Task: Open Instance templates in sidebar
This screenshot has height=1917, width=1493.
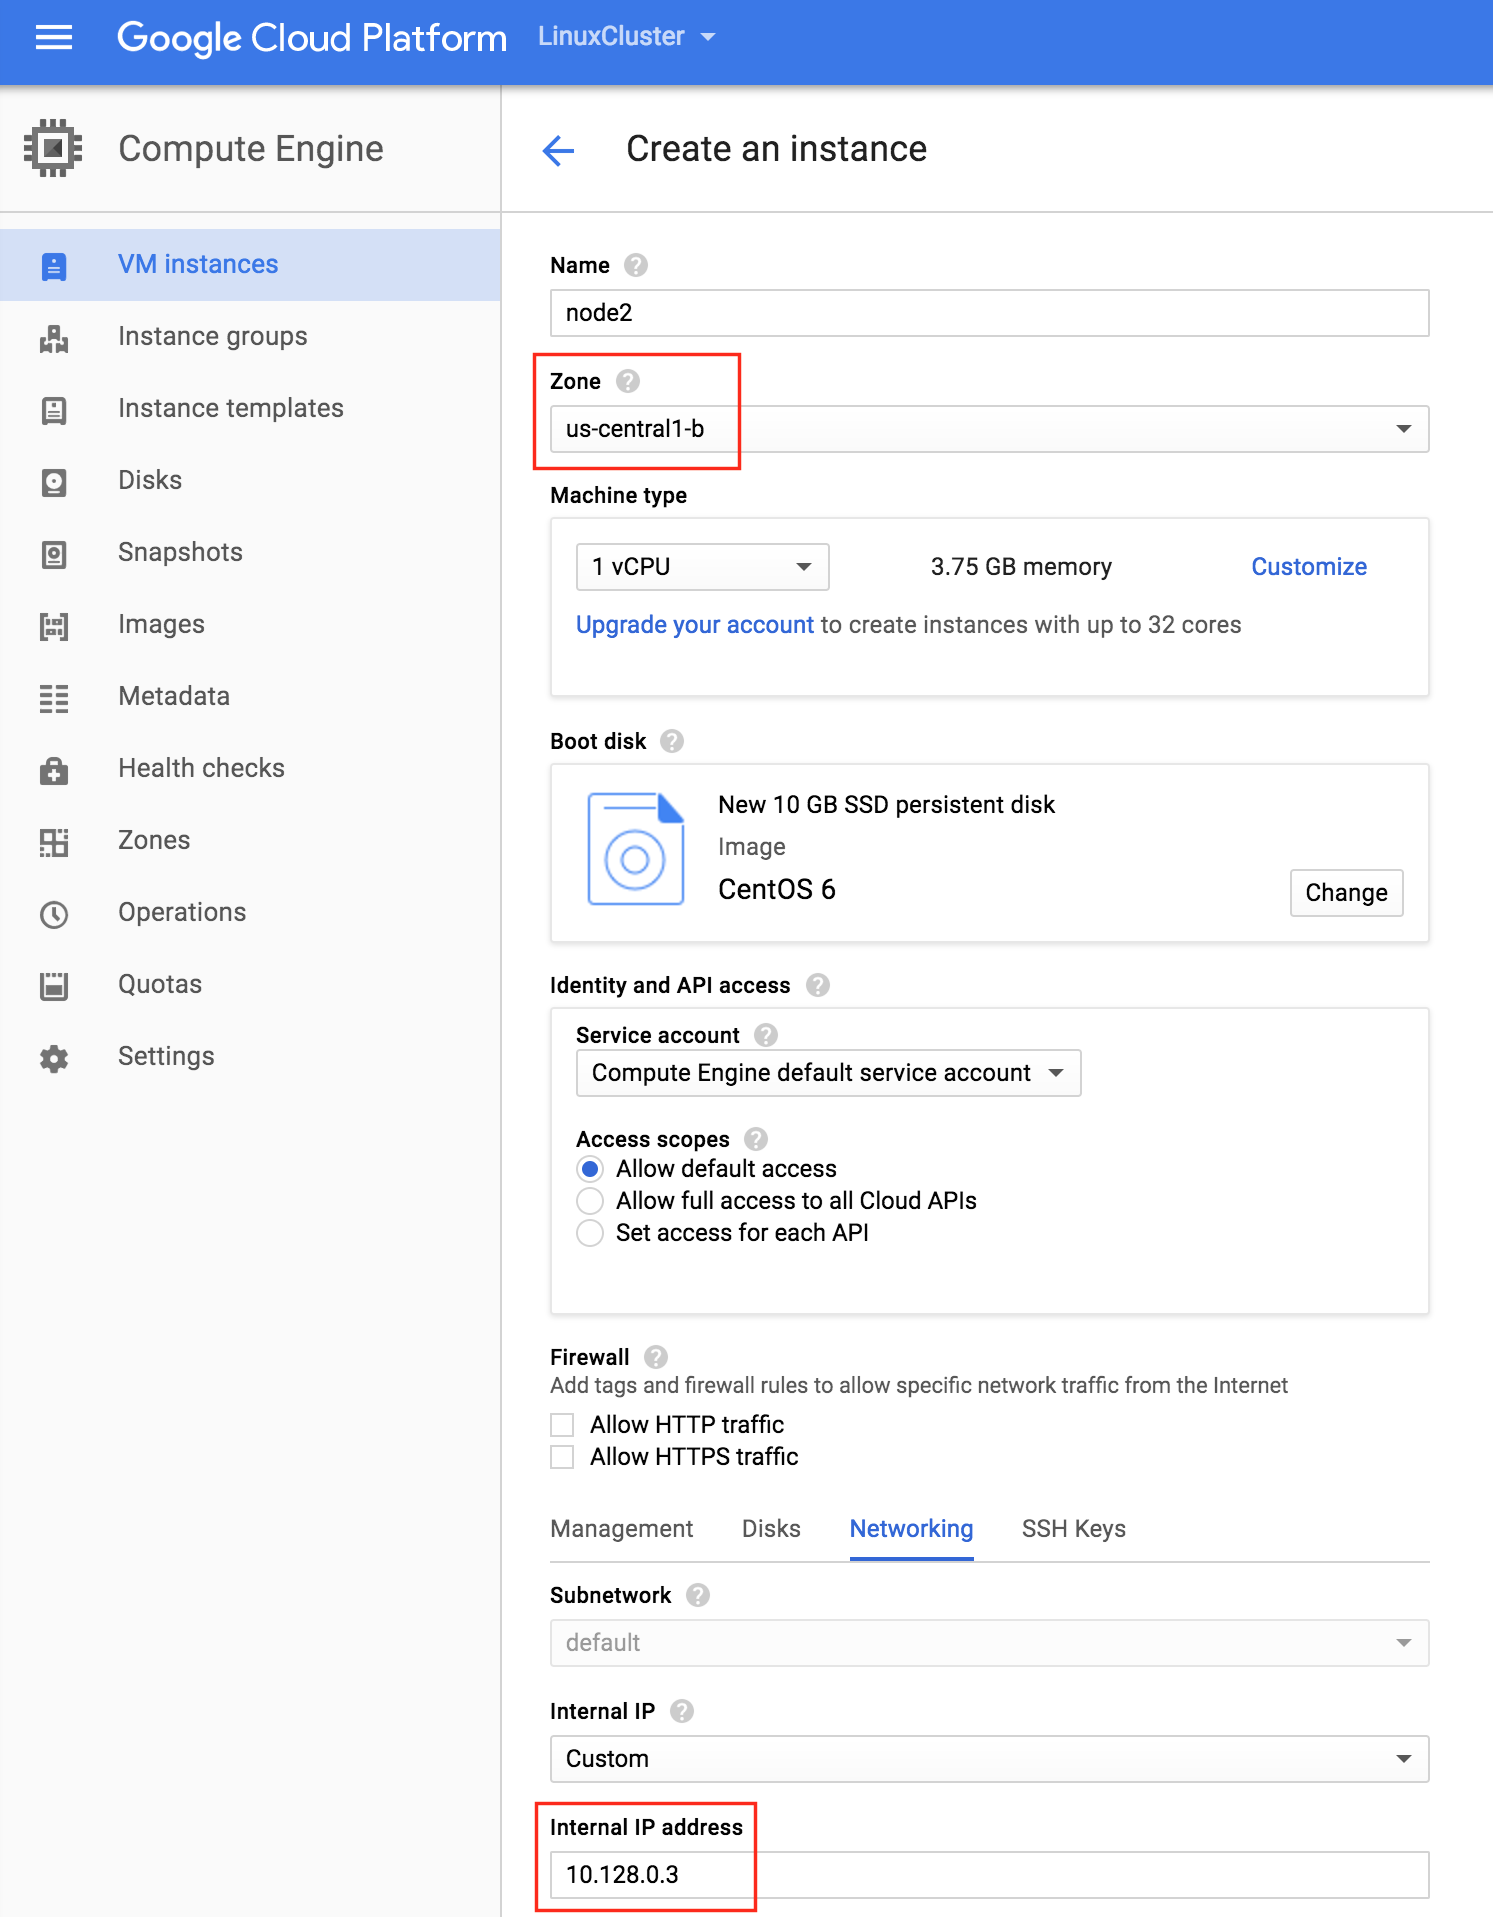Action: [x=250, y=409]
